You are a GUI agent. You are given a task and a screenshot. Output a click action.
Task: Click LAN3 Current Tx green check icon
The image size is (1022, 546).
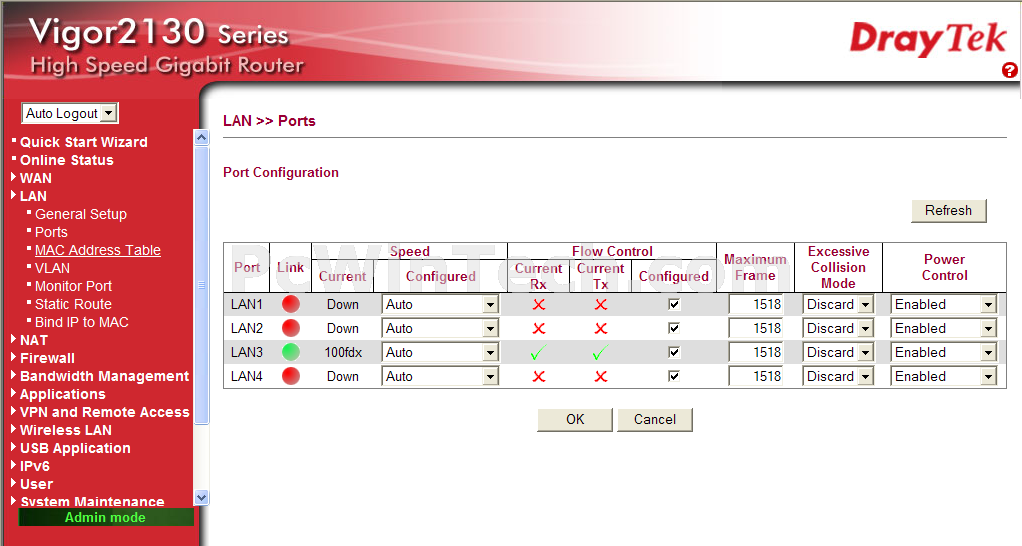click(x=600, y=352)
